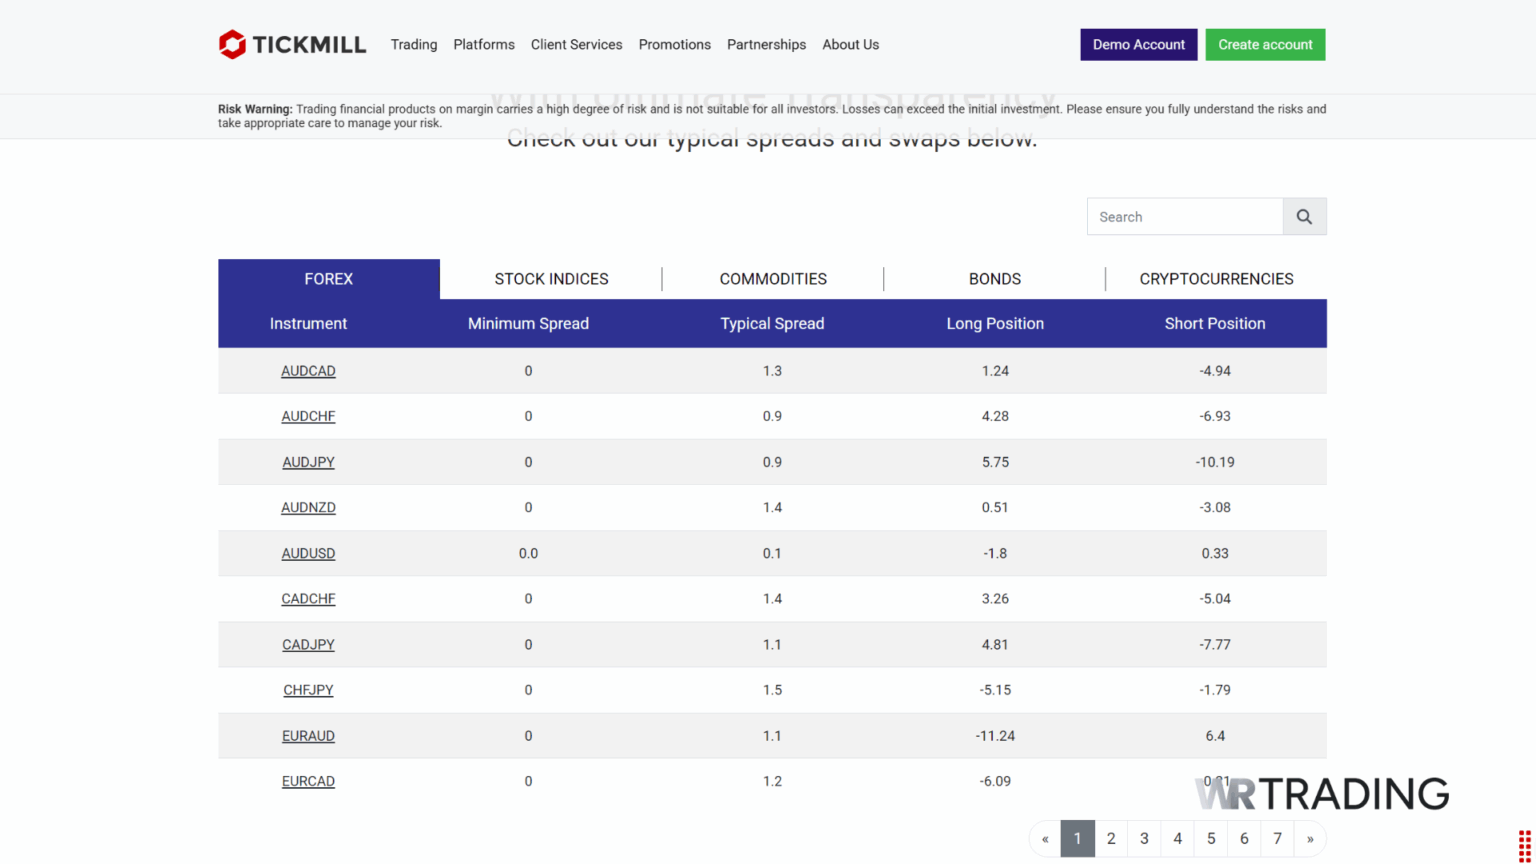Viewport: 1536px width, 864px height.
Task: Click the green Create account button
Action: click(x=1265, y=44)
